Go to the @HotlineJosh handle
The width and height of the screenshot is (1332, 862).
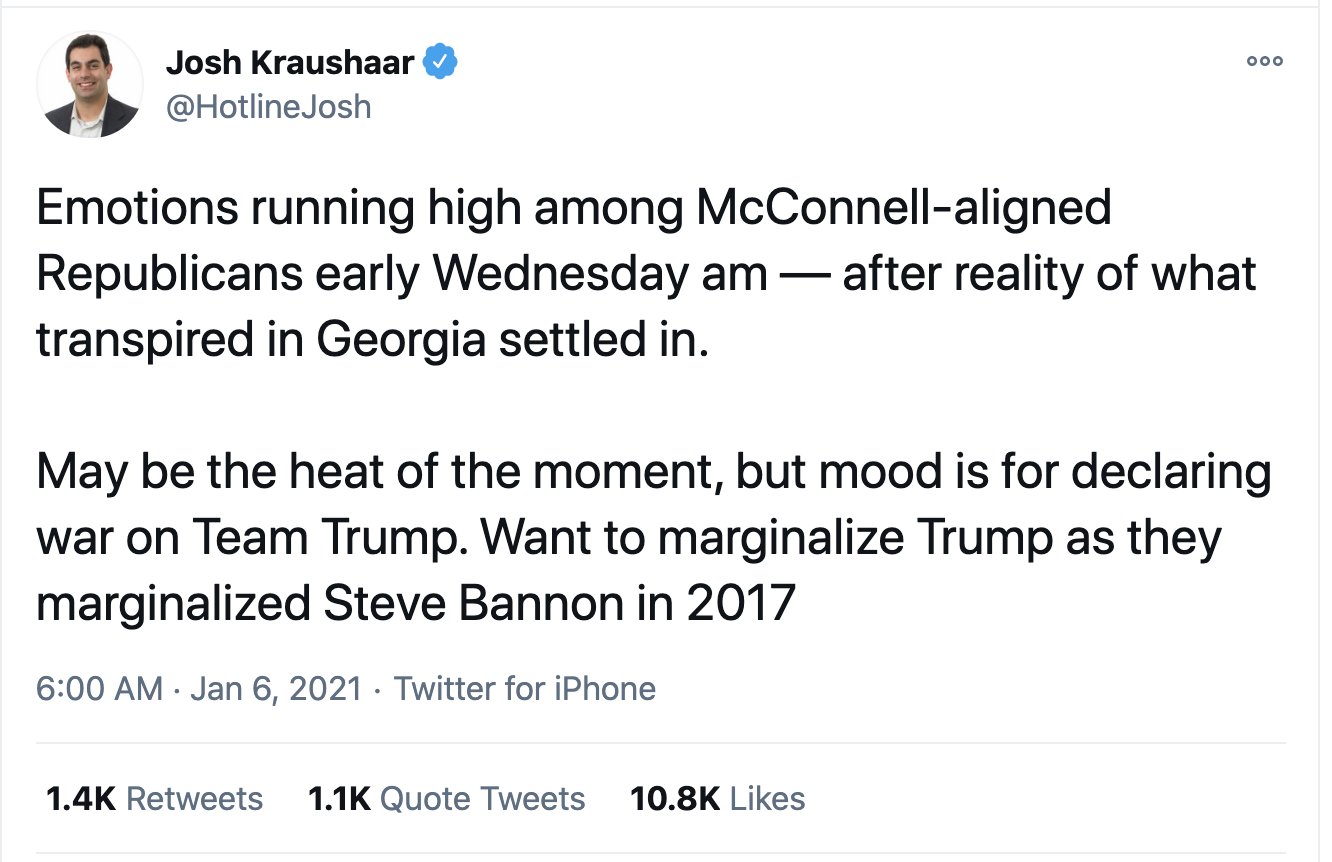268,106
